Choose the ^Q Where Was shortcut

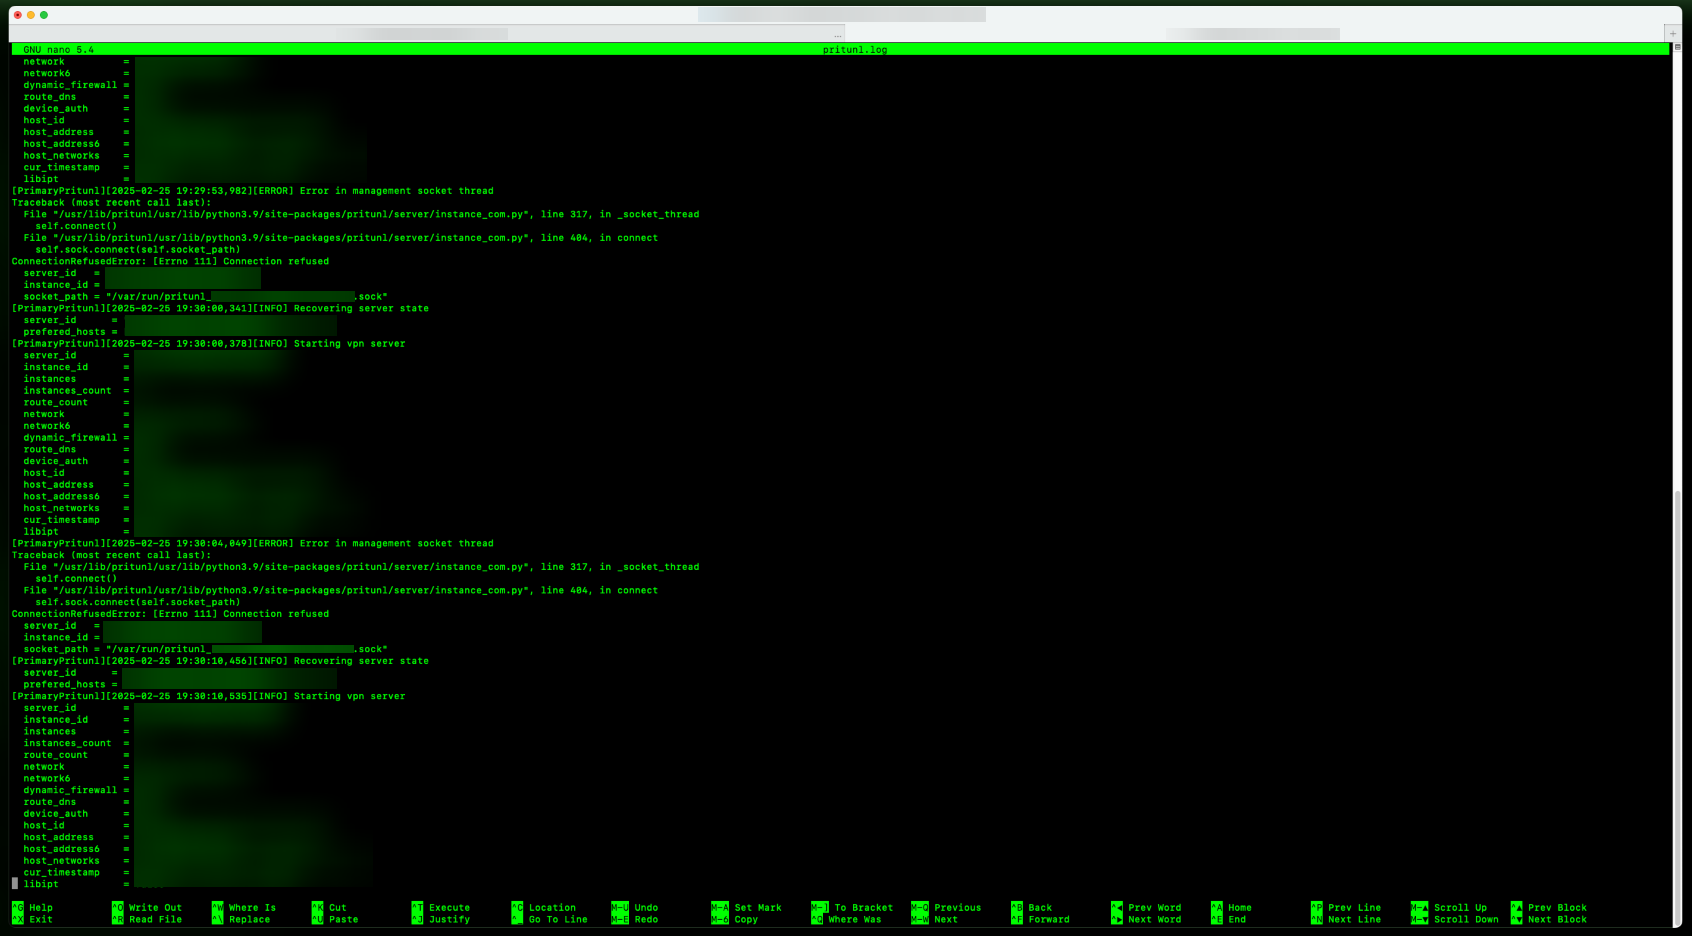click(x=847, y=920)
